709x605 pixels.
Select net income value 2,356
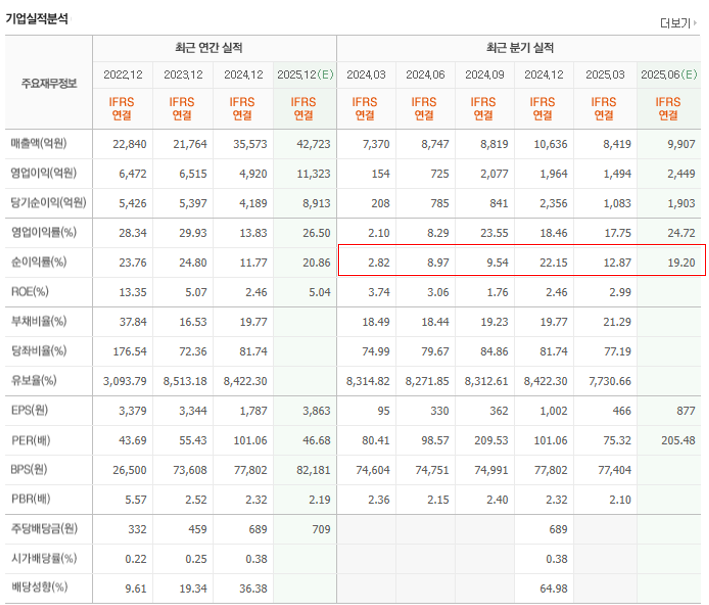553,203
